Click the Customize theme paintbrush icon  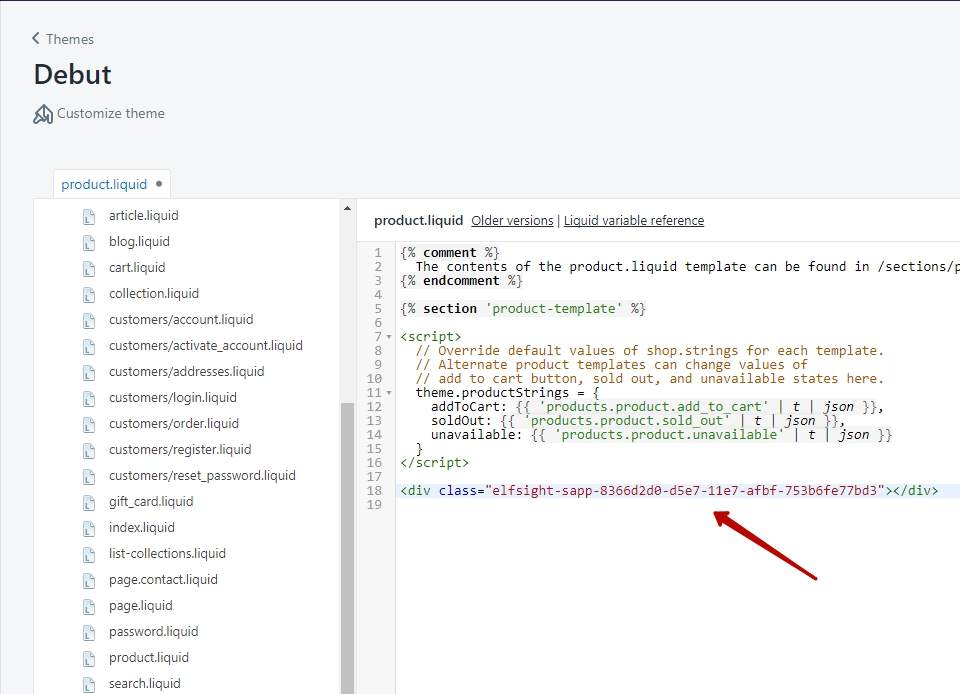[x=43, y=114]
